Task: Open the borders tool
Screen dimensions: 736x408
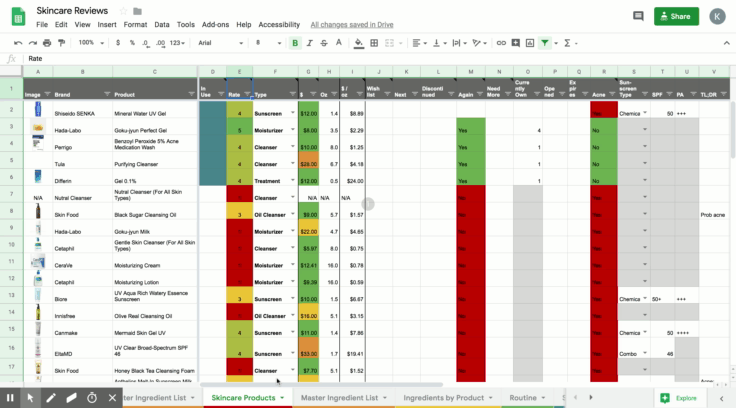Action: (x=374, y=43)
